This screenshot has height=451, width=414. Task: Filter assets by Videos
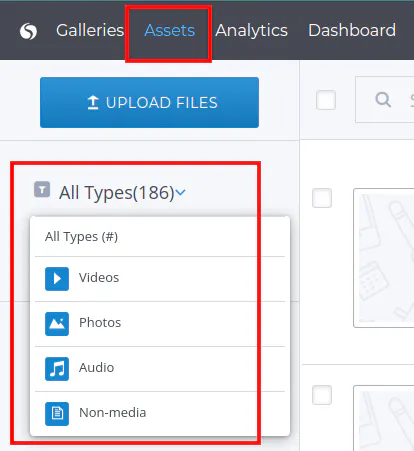click(160, 278)
